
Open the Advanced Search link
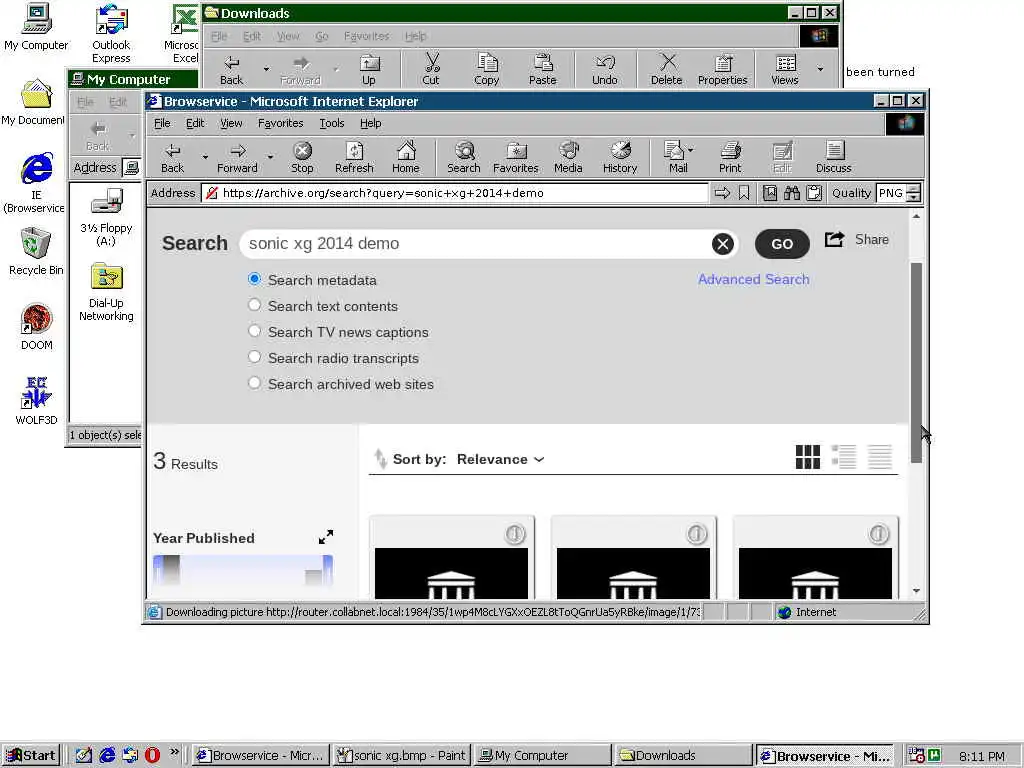[x=753, y=279]
